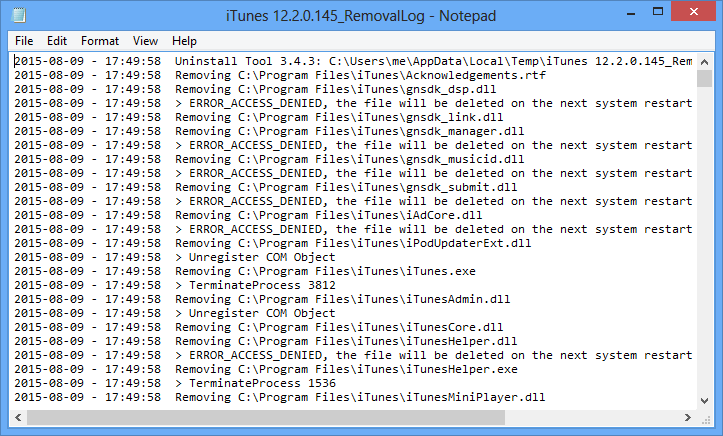Click the horizontal scrollbar left arrow
Viewport: 723px width, 436px height.
click(18, 418)
